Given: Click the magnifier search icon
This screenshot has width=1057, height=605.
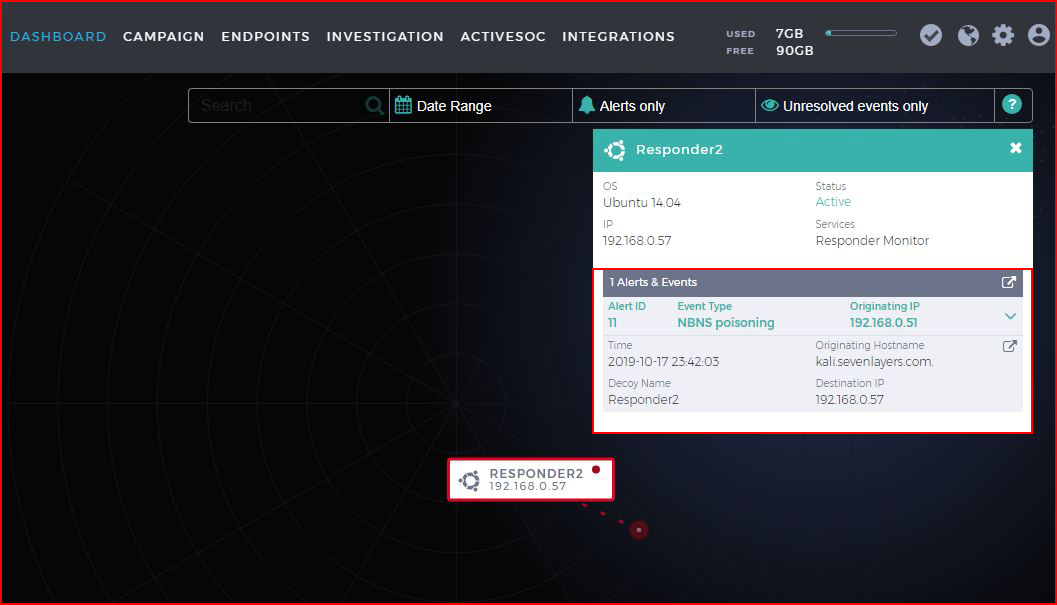Looking at the screenshot, I should tap(374, 105).
